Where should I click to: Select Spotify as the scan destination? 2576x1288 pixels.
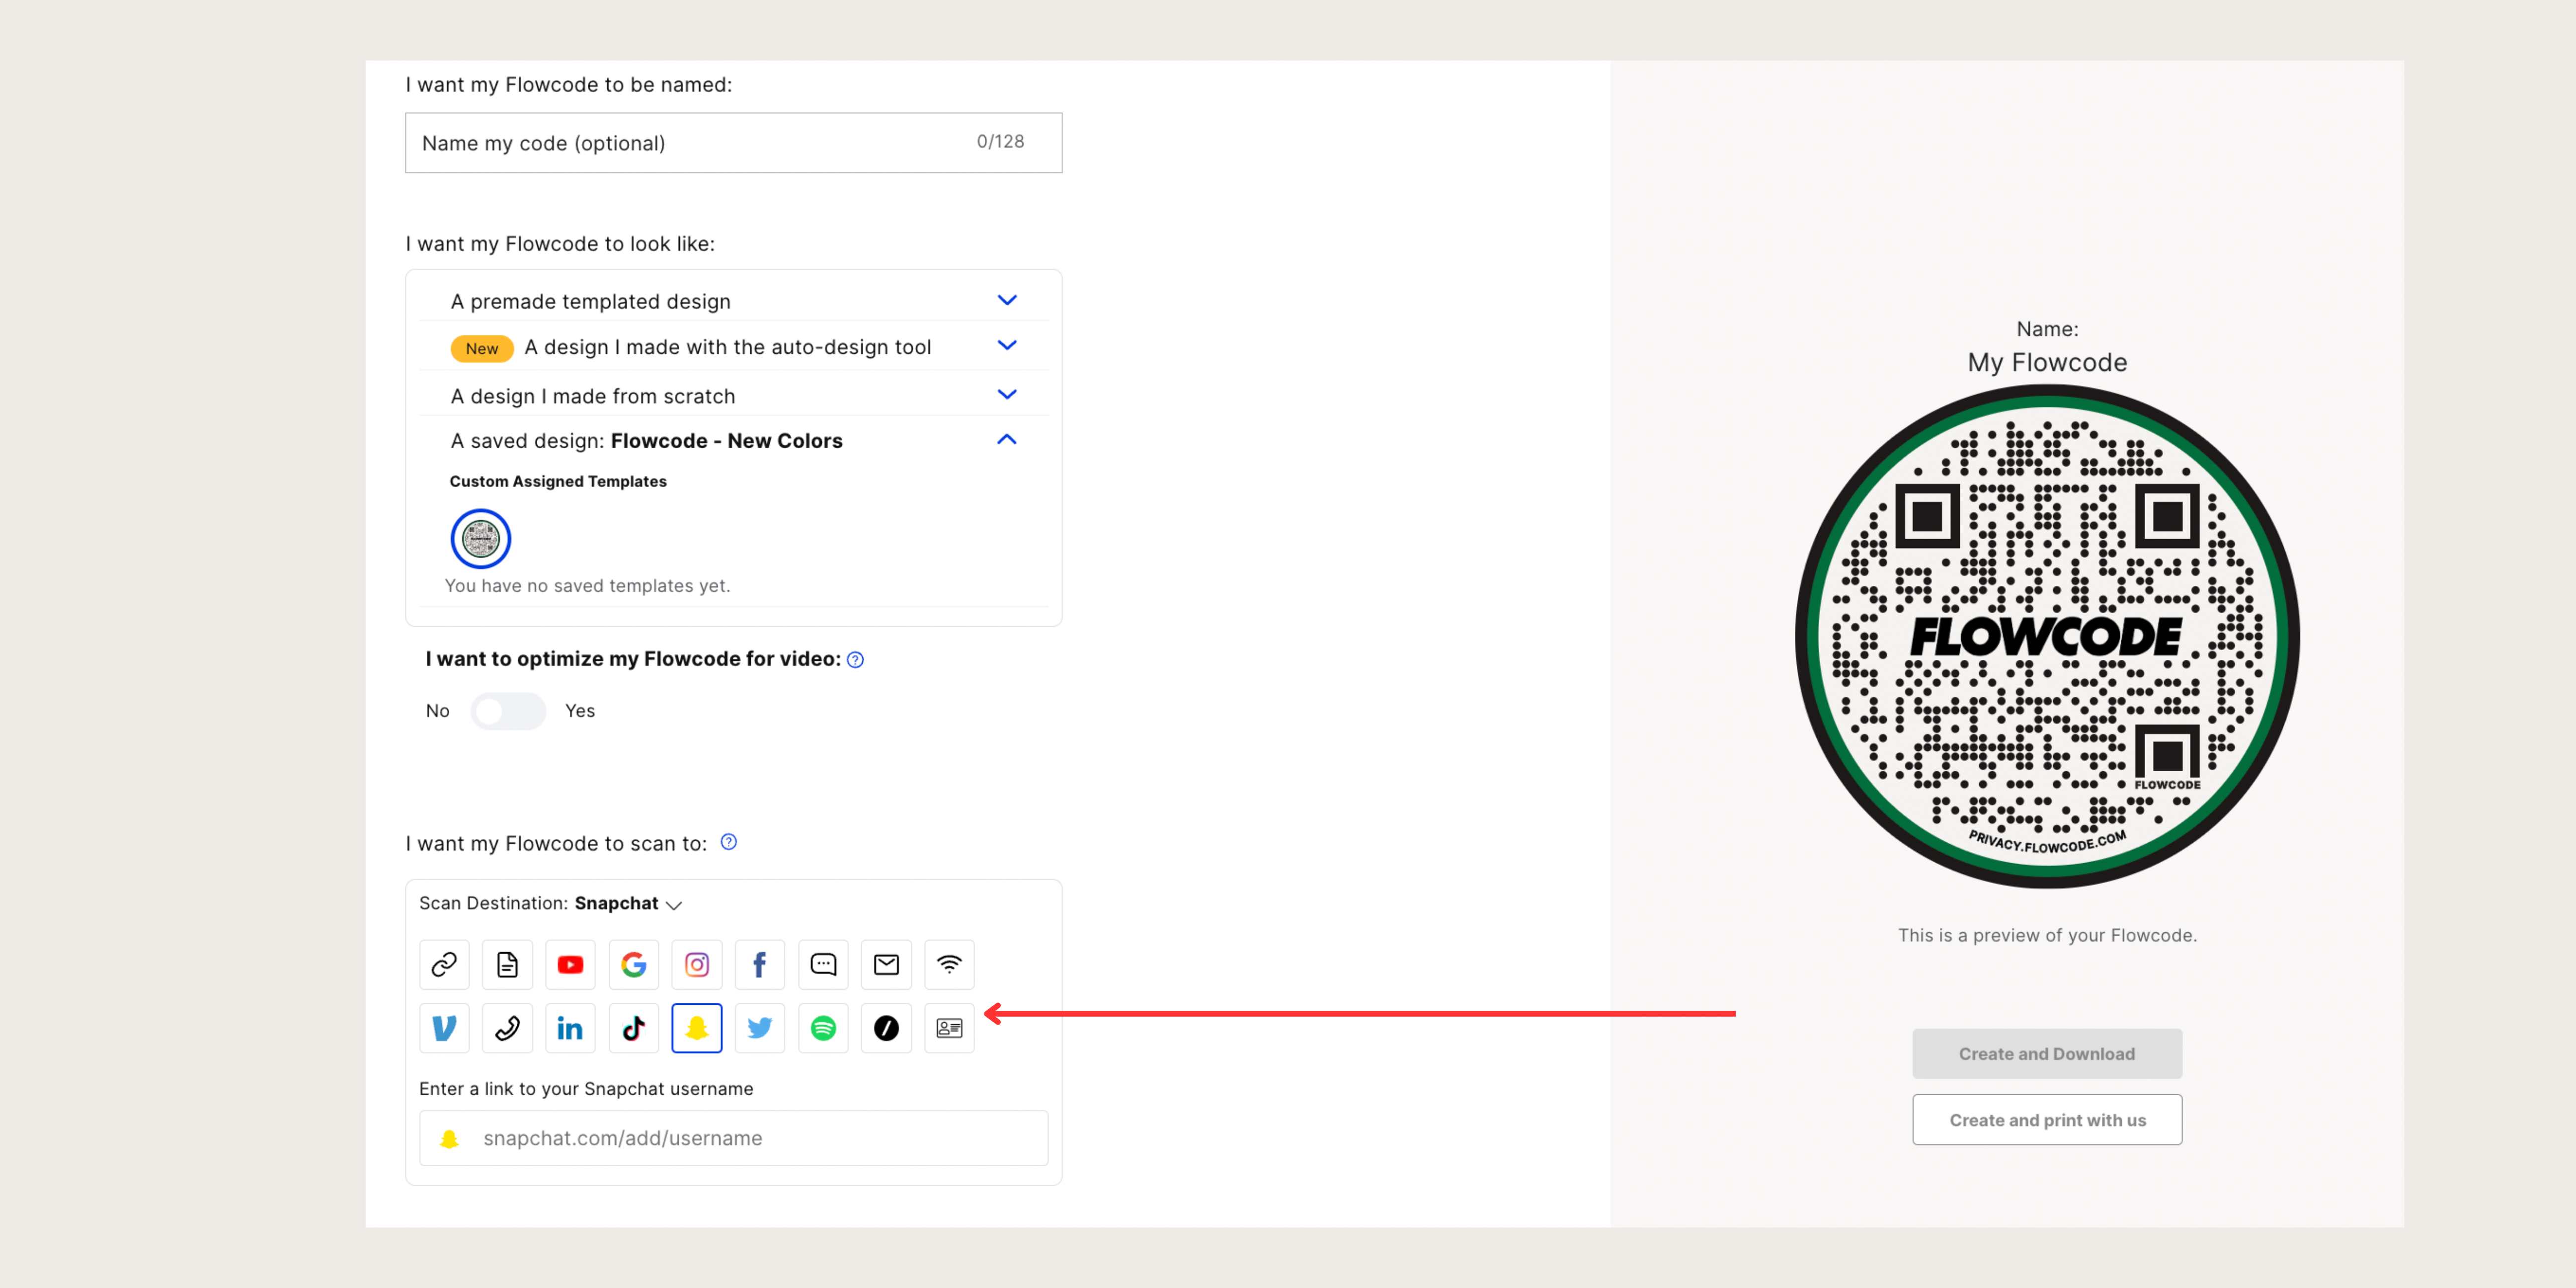[x=823, y=1028]
